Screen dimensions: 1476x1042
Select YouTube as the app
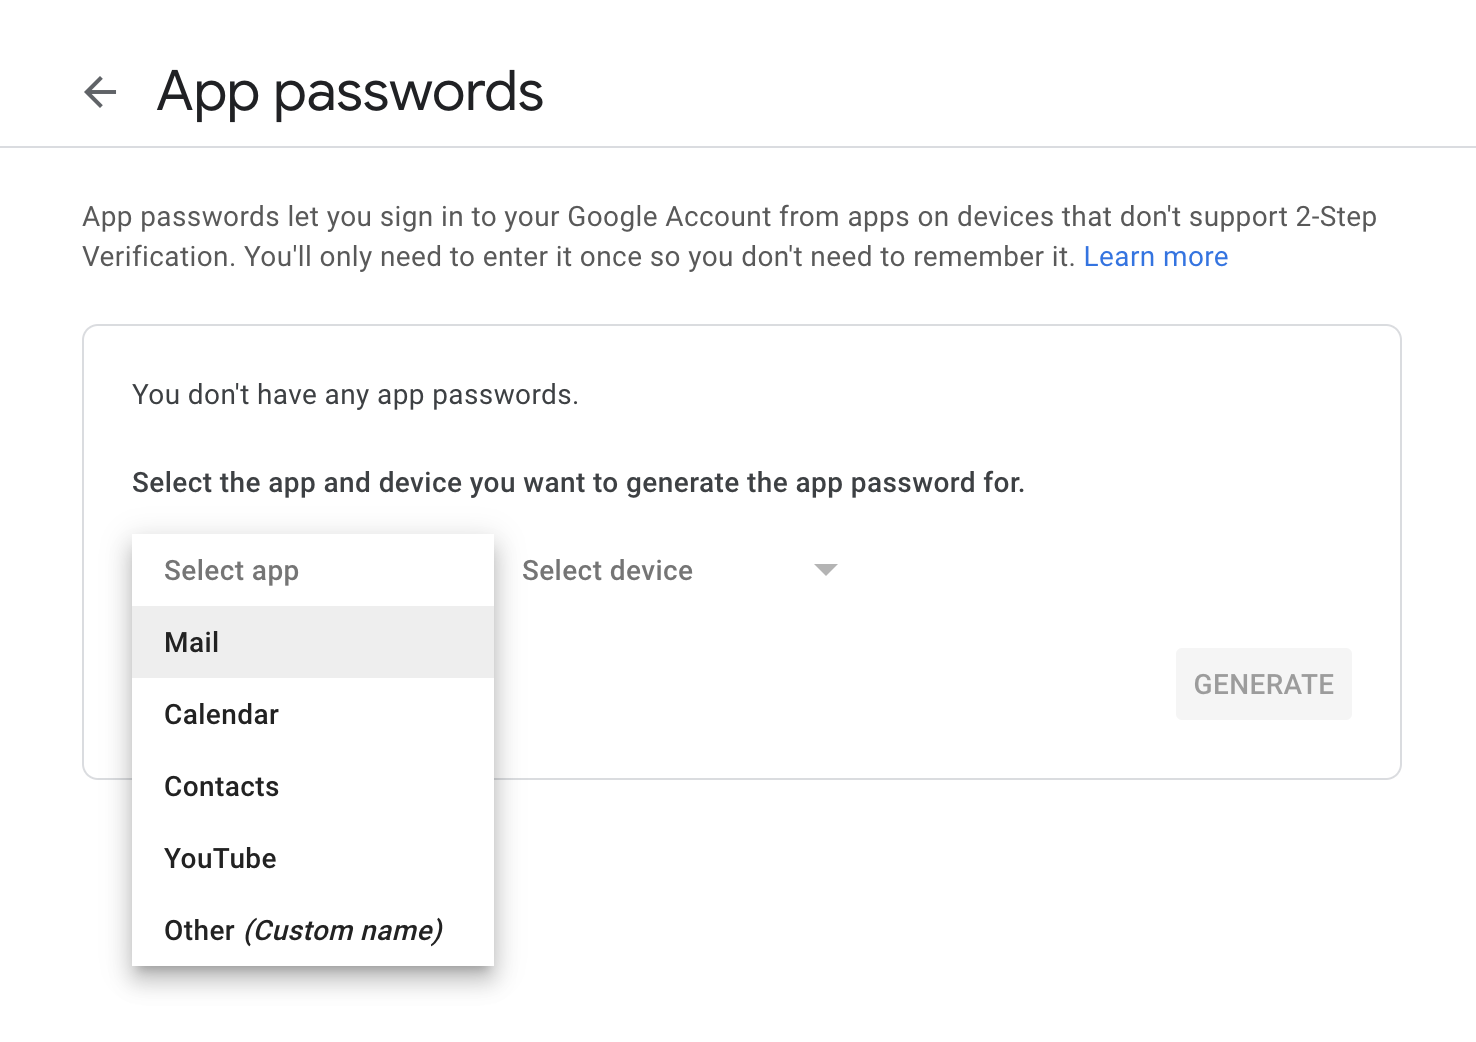coord(313,858)
